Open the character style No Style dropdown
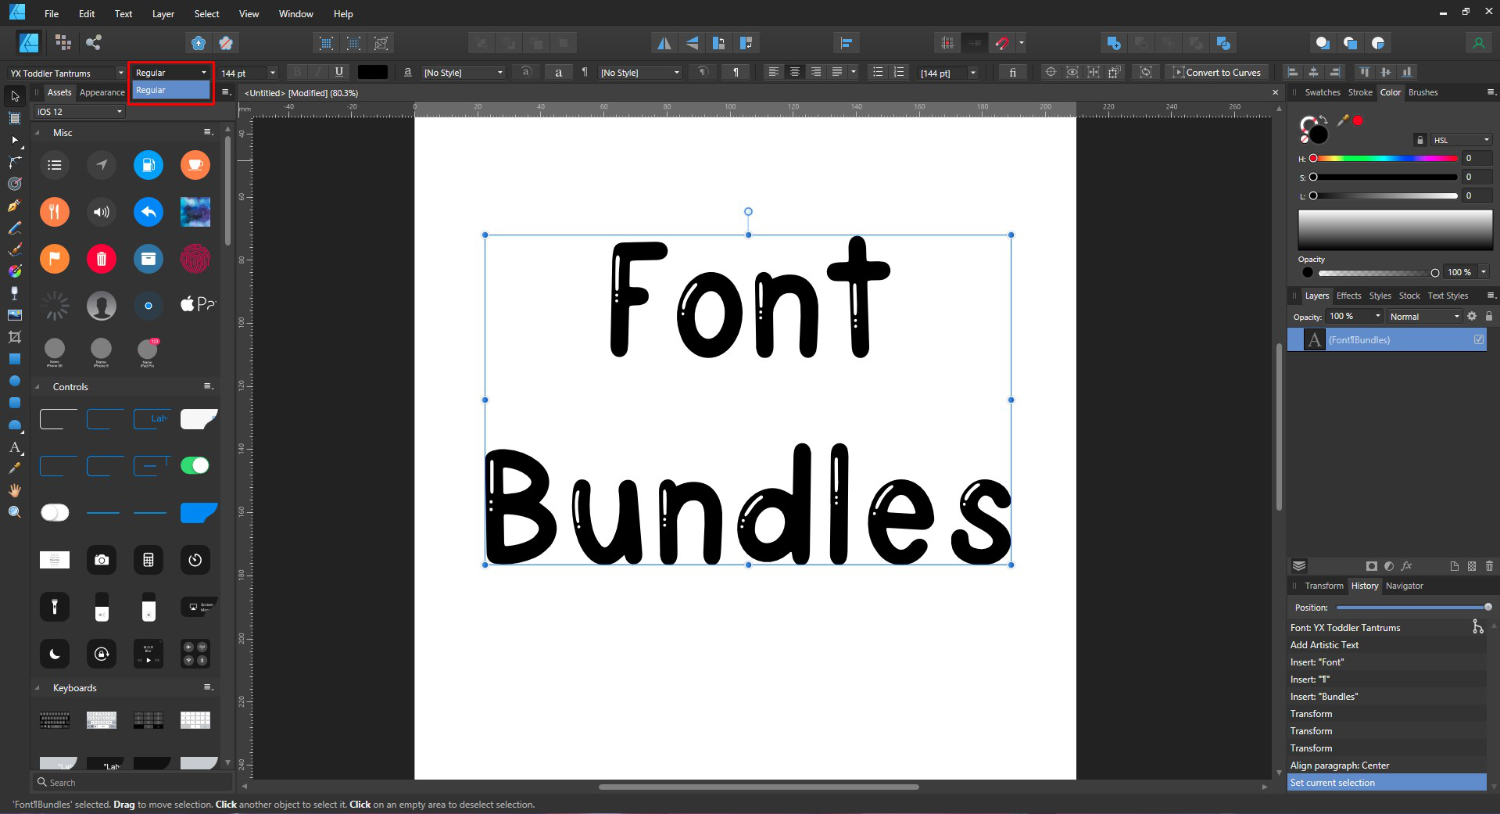1500x814 pixels. coord(463,73)
